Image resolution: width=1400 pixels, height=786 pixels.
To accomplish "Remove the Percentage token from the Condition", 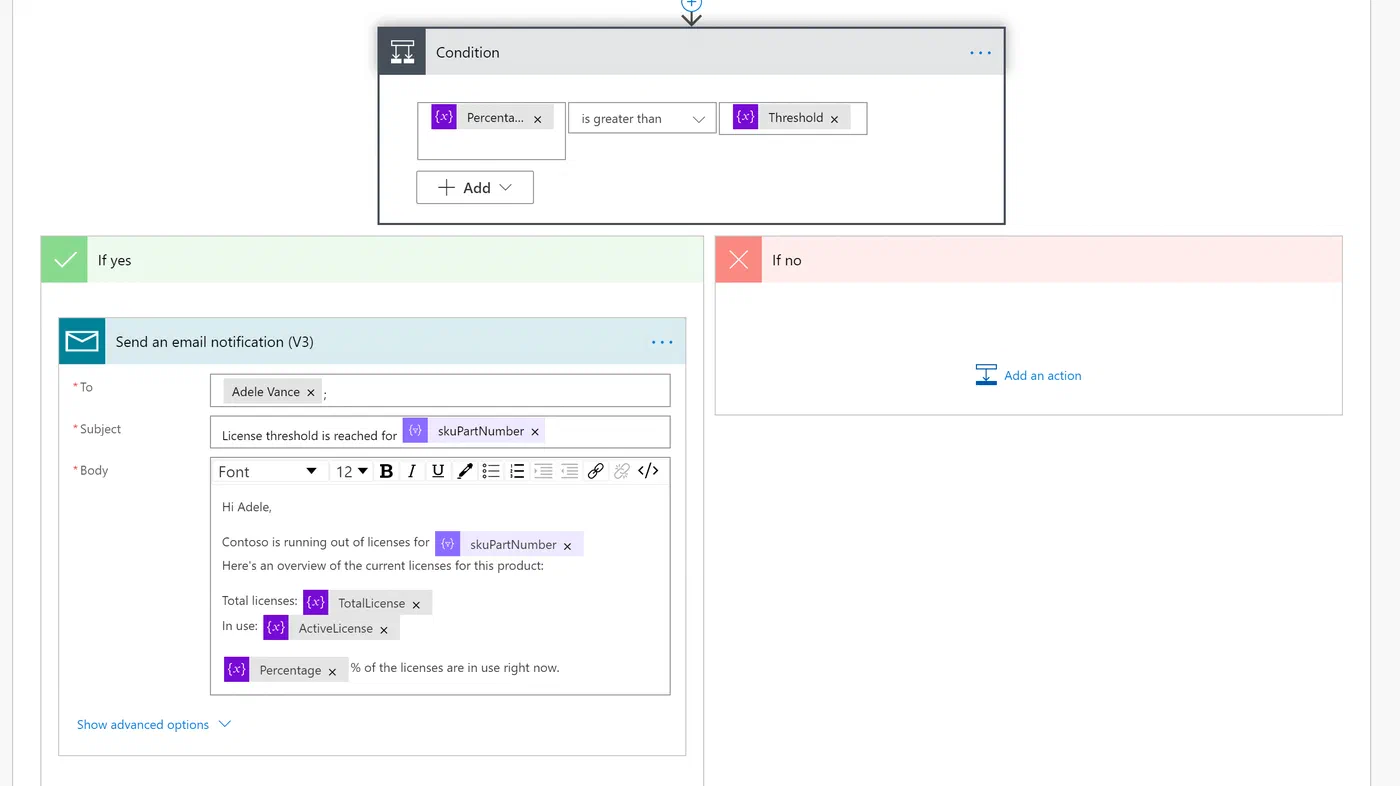I will tap(537, 119).
